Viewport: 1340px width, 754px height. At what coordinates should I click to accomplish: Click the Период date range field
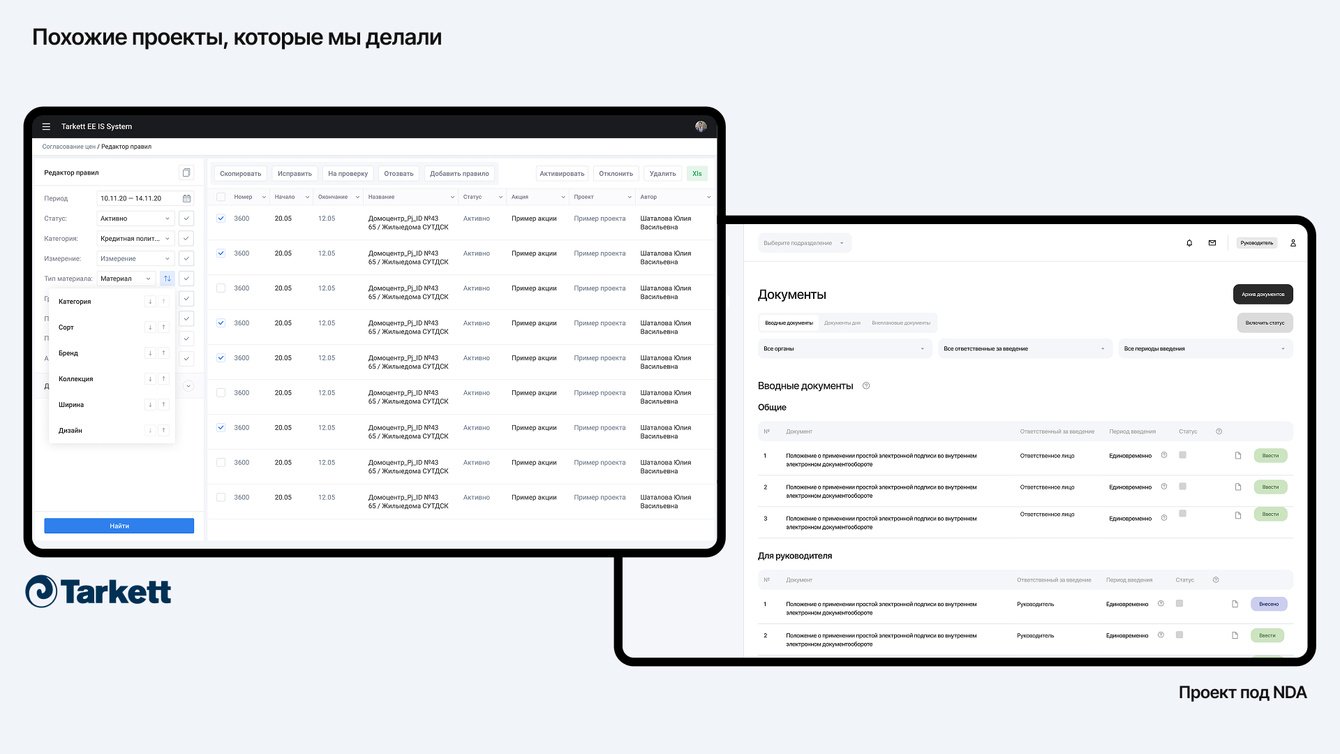click(138, 198)
